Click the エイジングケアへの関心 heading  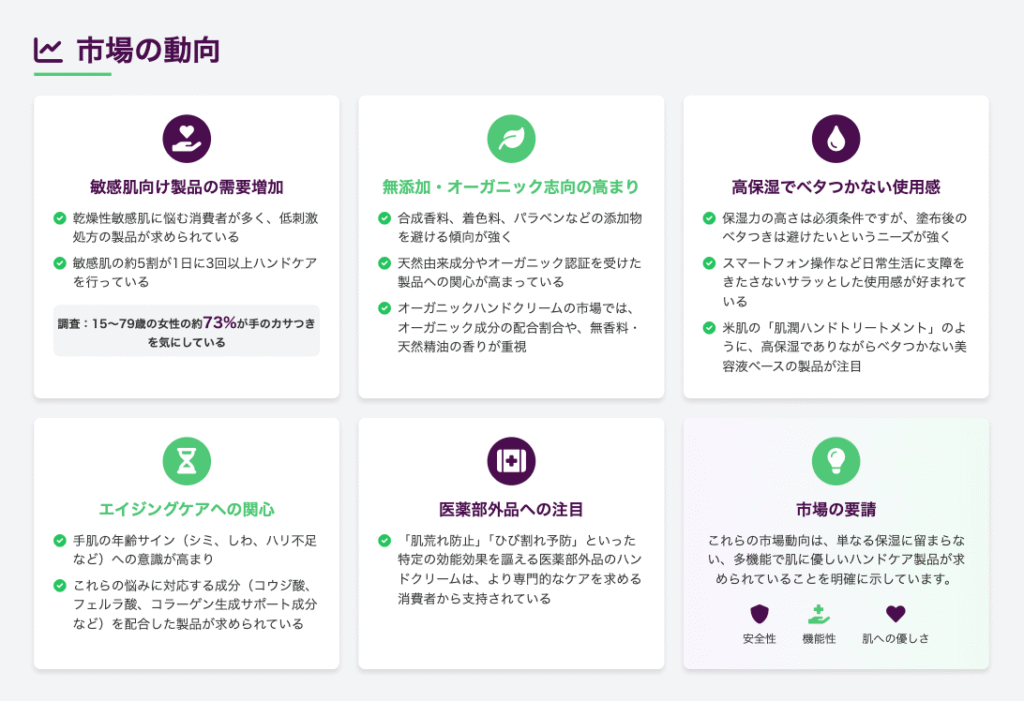pos(186,509)
